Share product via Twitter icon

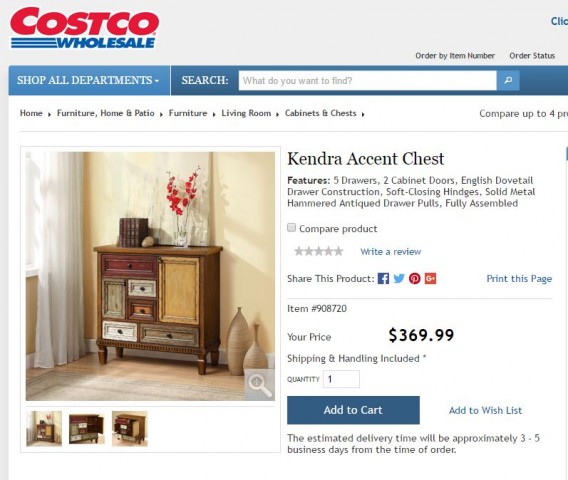pos(399,279)
